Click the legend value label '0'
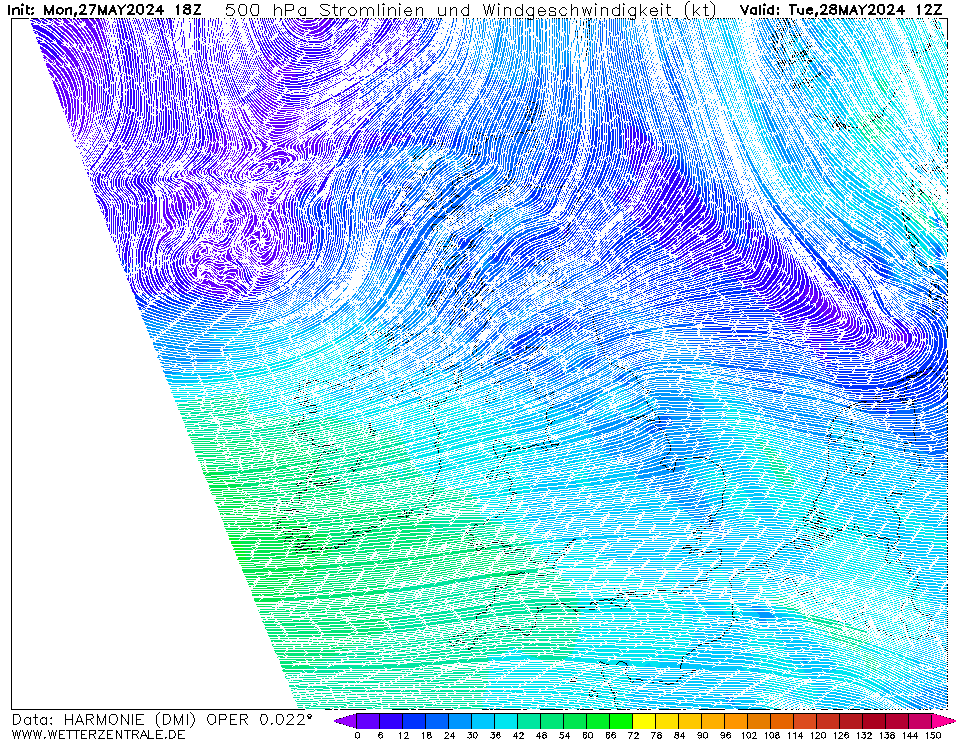Screen dimensions: 959x741 (357, 735)
